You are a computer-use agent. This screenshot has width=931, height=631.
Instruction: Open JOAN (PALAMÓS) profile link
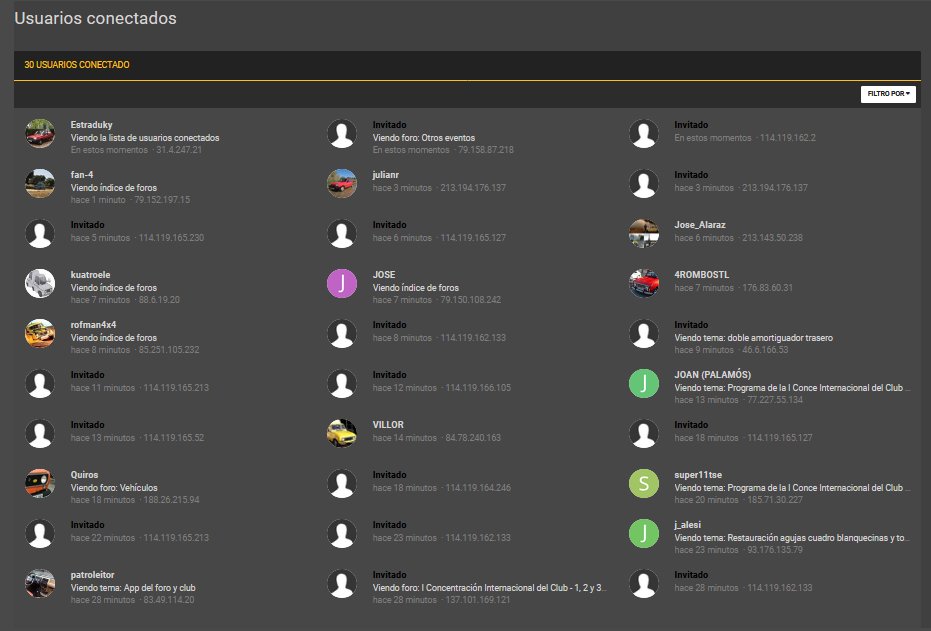tap(712, 375)
